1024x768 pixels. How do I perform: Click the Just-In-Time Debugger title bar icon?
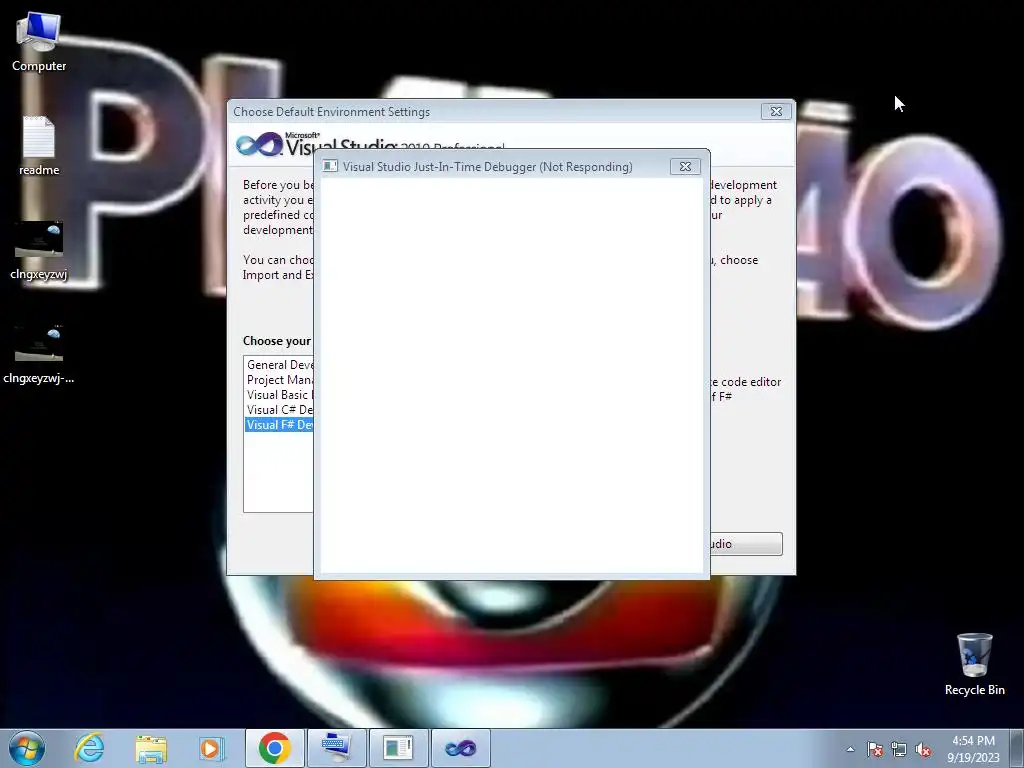tap(330, 167)
